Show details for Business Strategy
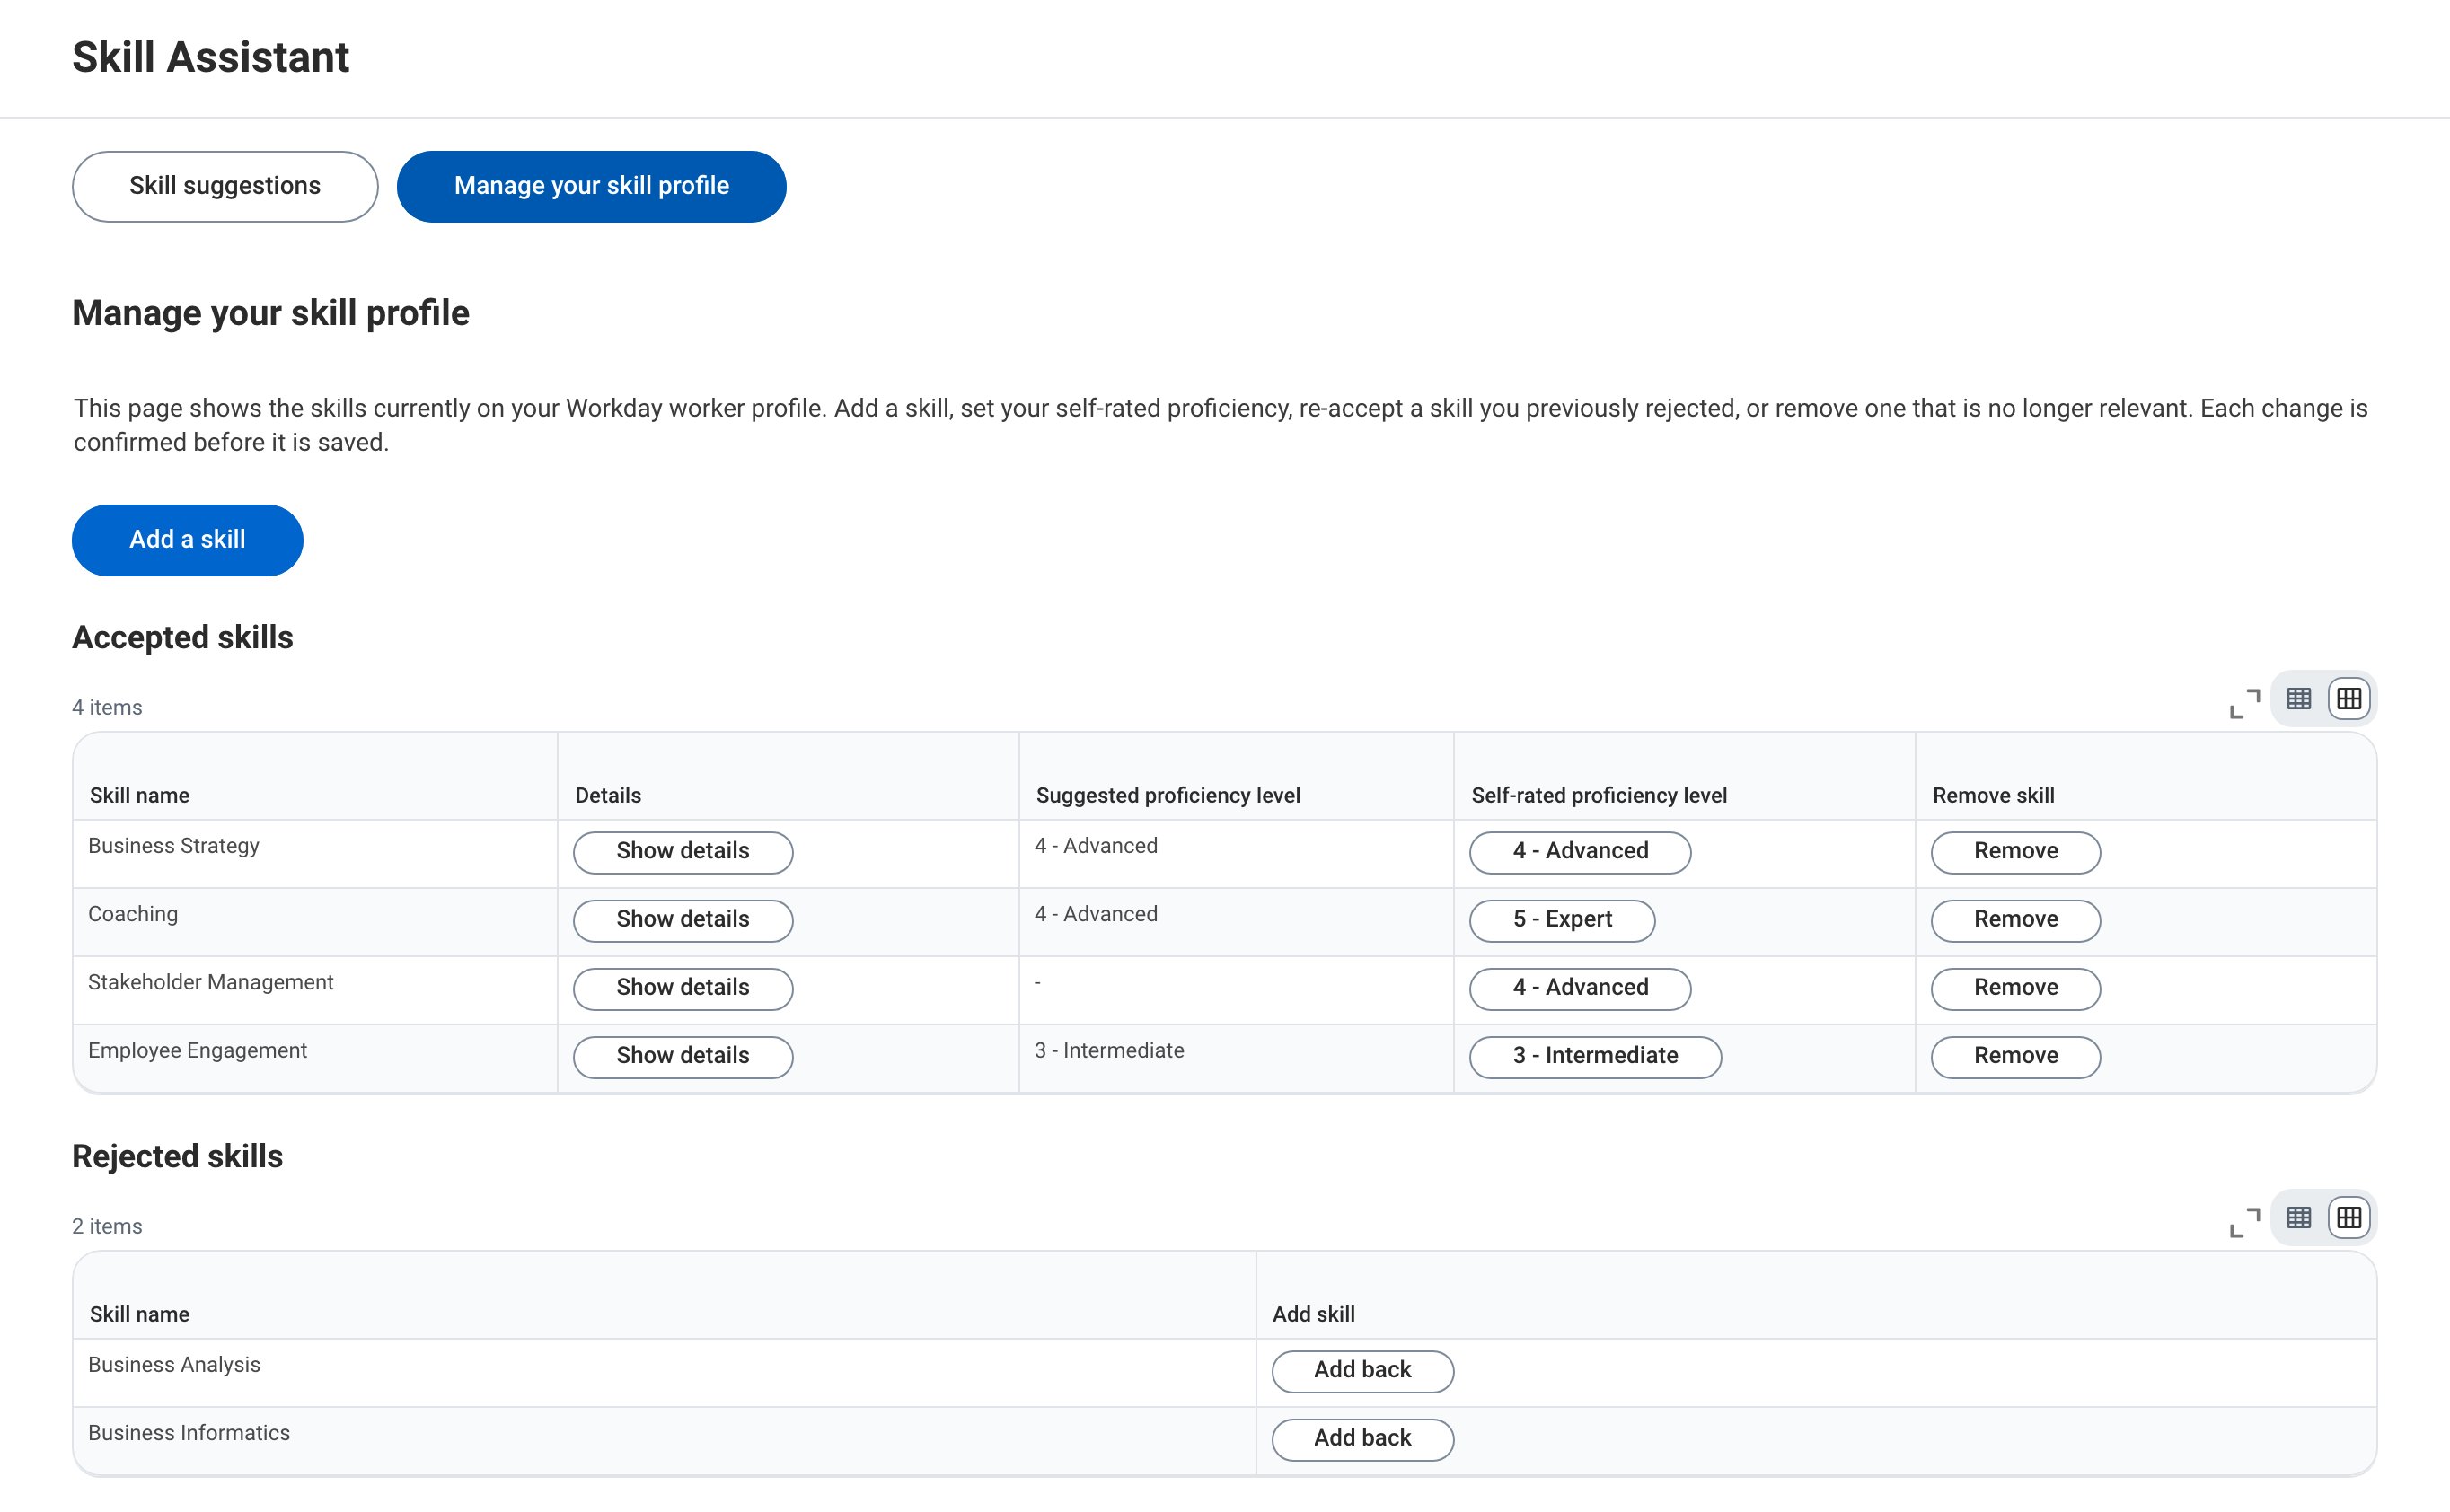This screenshot has width=2450, height=1512. (683, 852)
